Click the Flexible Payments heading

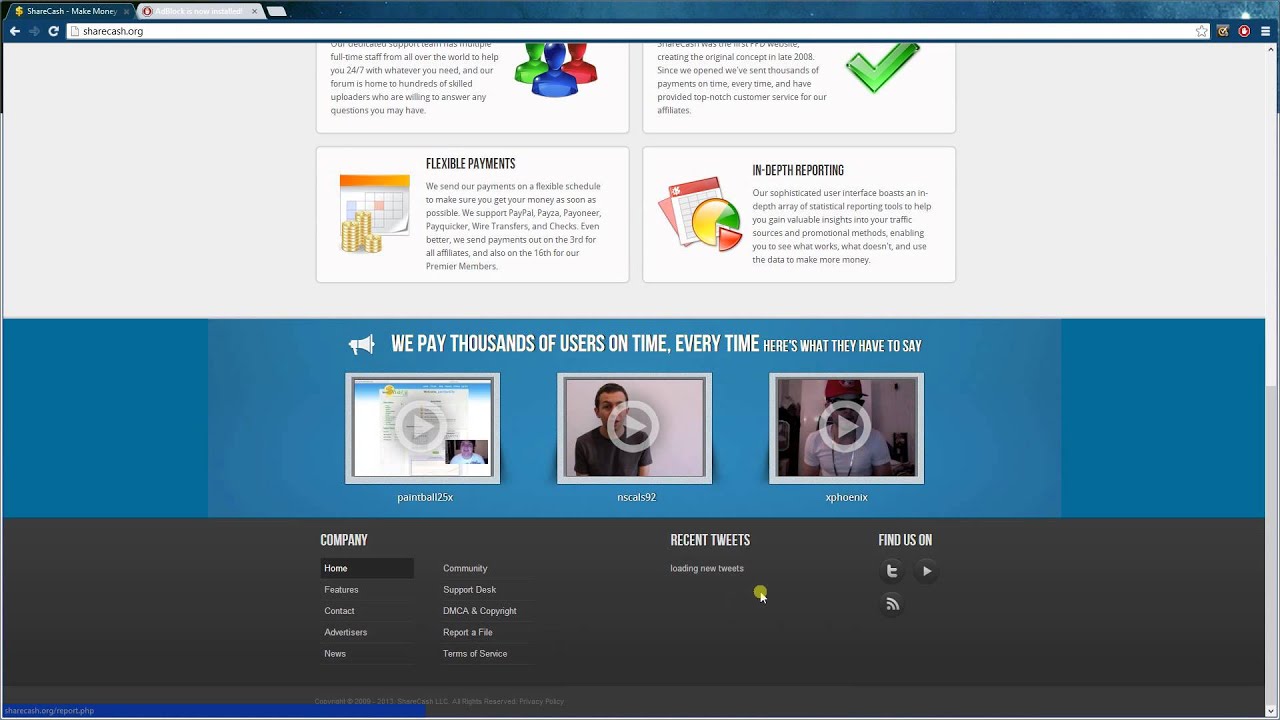point(470,164)
